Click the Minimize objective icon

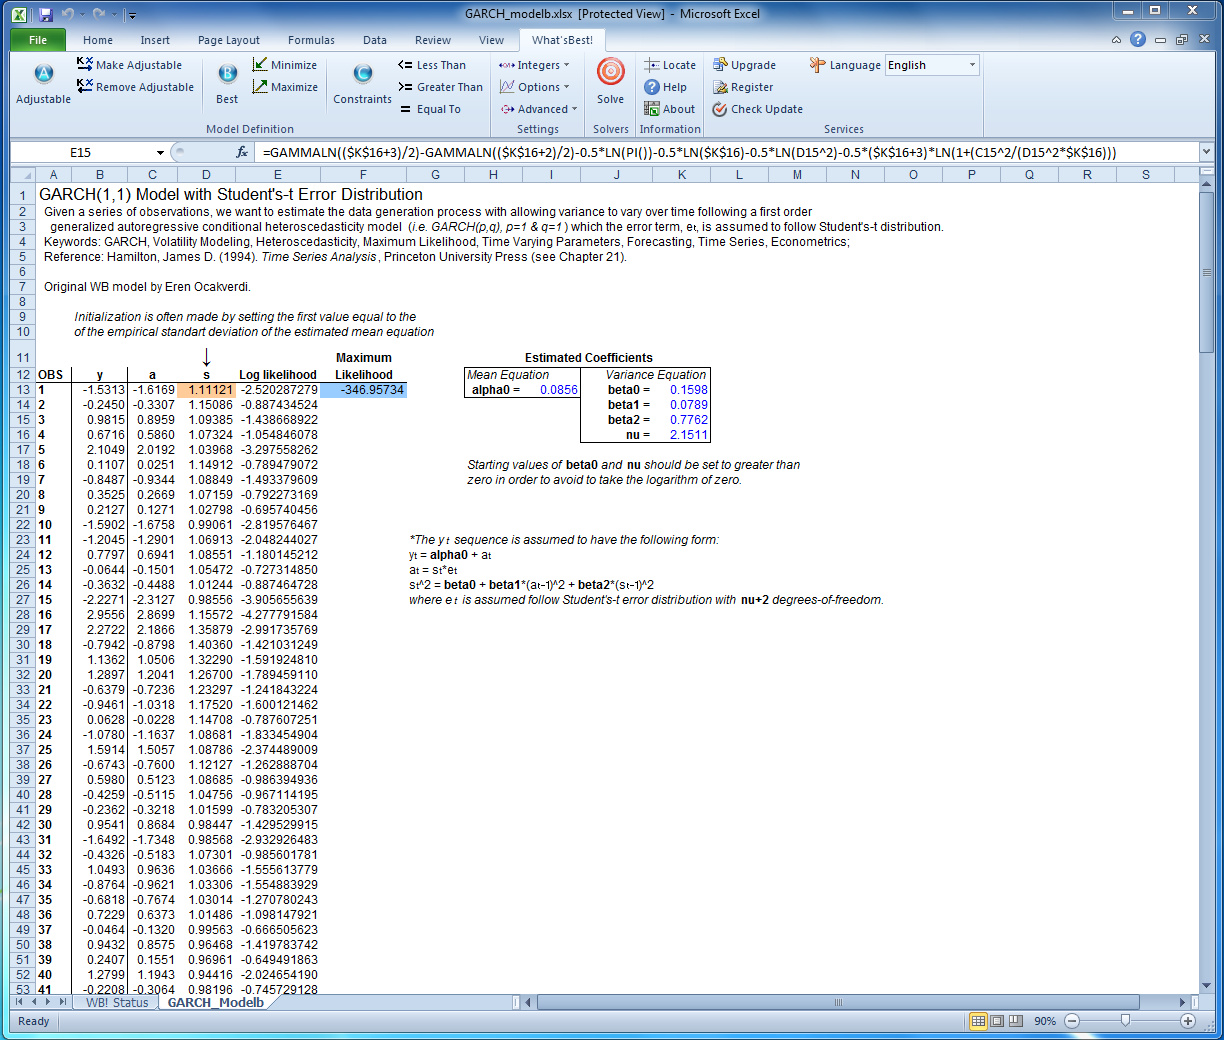point(260,65)
